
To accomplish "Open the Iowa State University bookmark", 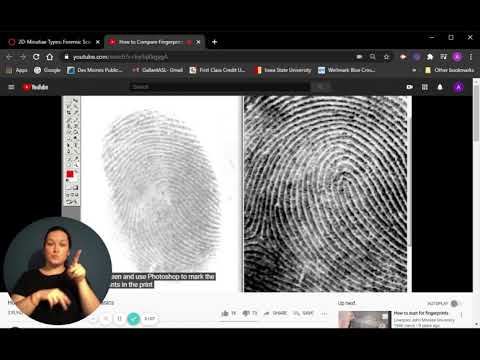I will (283, 70).
